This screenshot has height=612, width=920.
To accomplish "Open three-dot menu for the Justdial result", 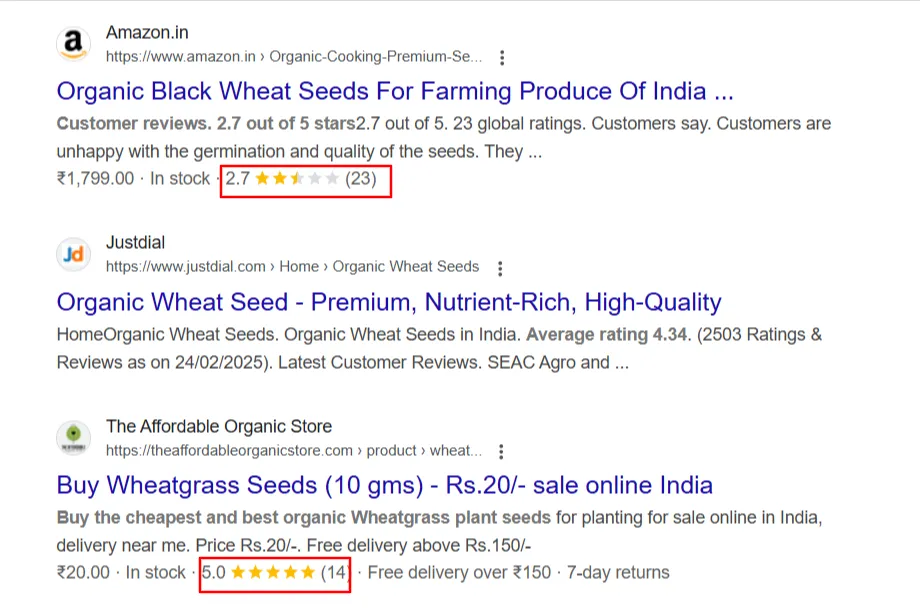I will pyautogui.click(x=499, y=267).
